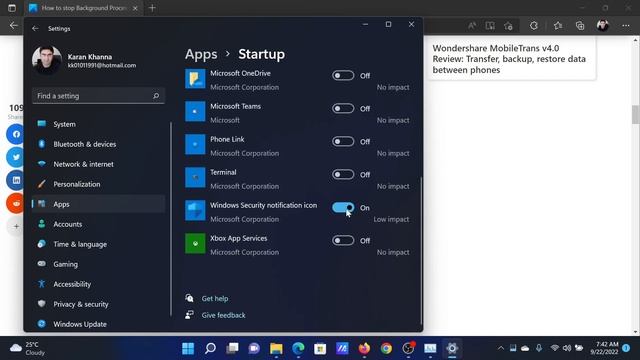Click Karan Khanna profile picture in Settings
Screen dimensions: 640x360
47,60
